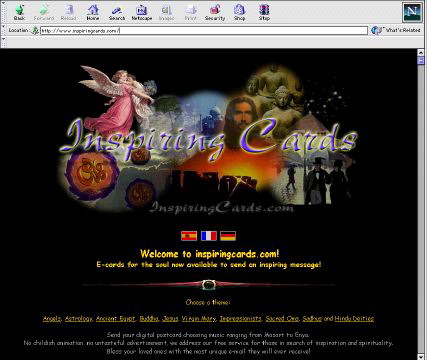Viewport: 427px width, 360px height.
Task: Open the Security toolbar button
Action: 215,13
